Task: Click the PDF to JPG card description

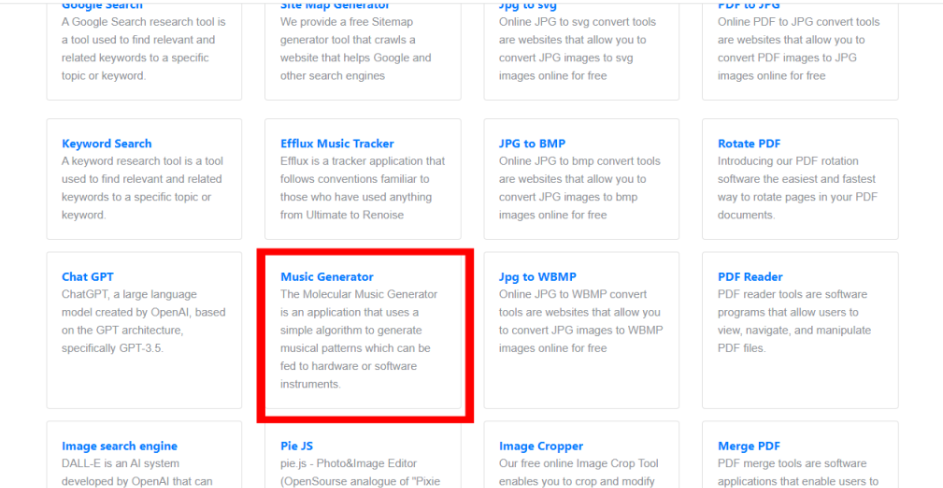Action: coord(798,48)
